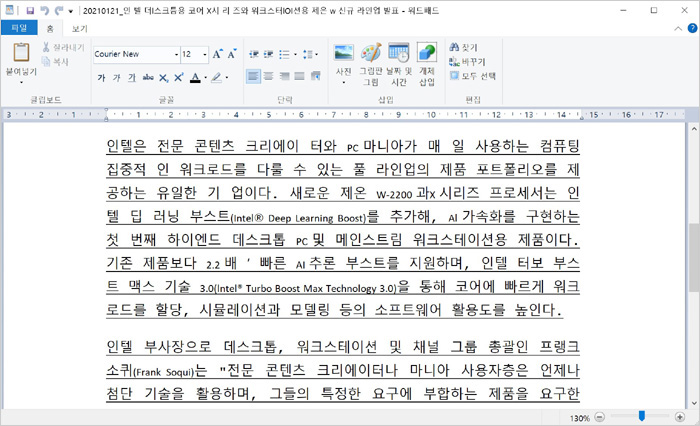
Task: Click the Cut scissors icon
Action: point(46,47)
